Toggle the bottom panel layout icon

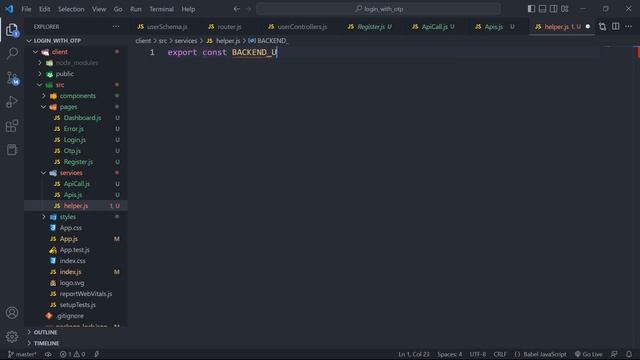[542, 9]
